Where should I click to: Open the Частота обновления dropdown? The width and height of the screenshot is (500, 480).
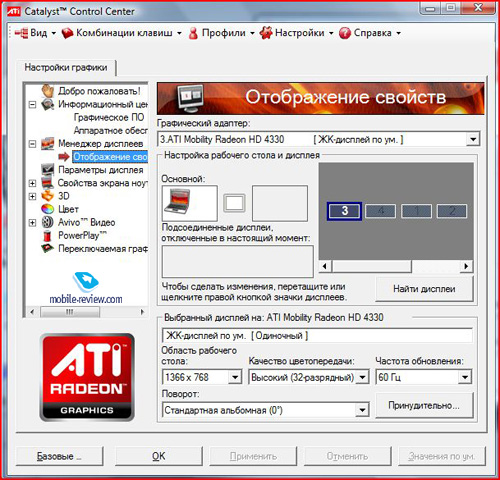465,377
